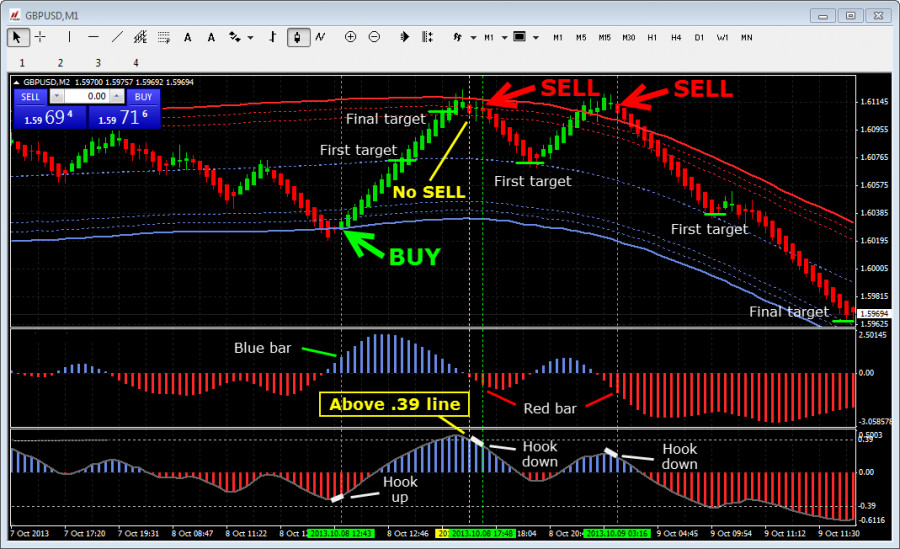The height and width of the screenshot is (549, 900).
Task: Pick the horizontal line drawing tool
Action: coord(94,37)
